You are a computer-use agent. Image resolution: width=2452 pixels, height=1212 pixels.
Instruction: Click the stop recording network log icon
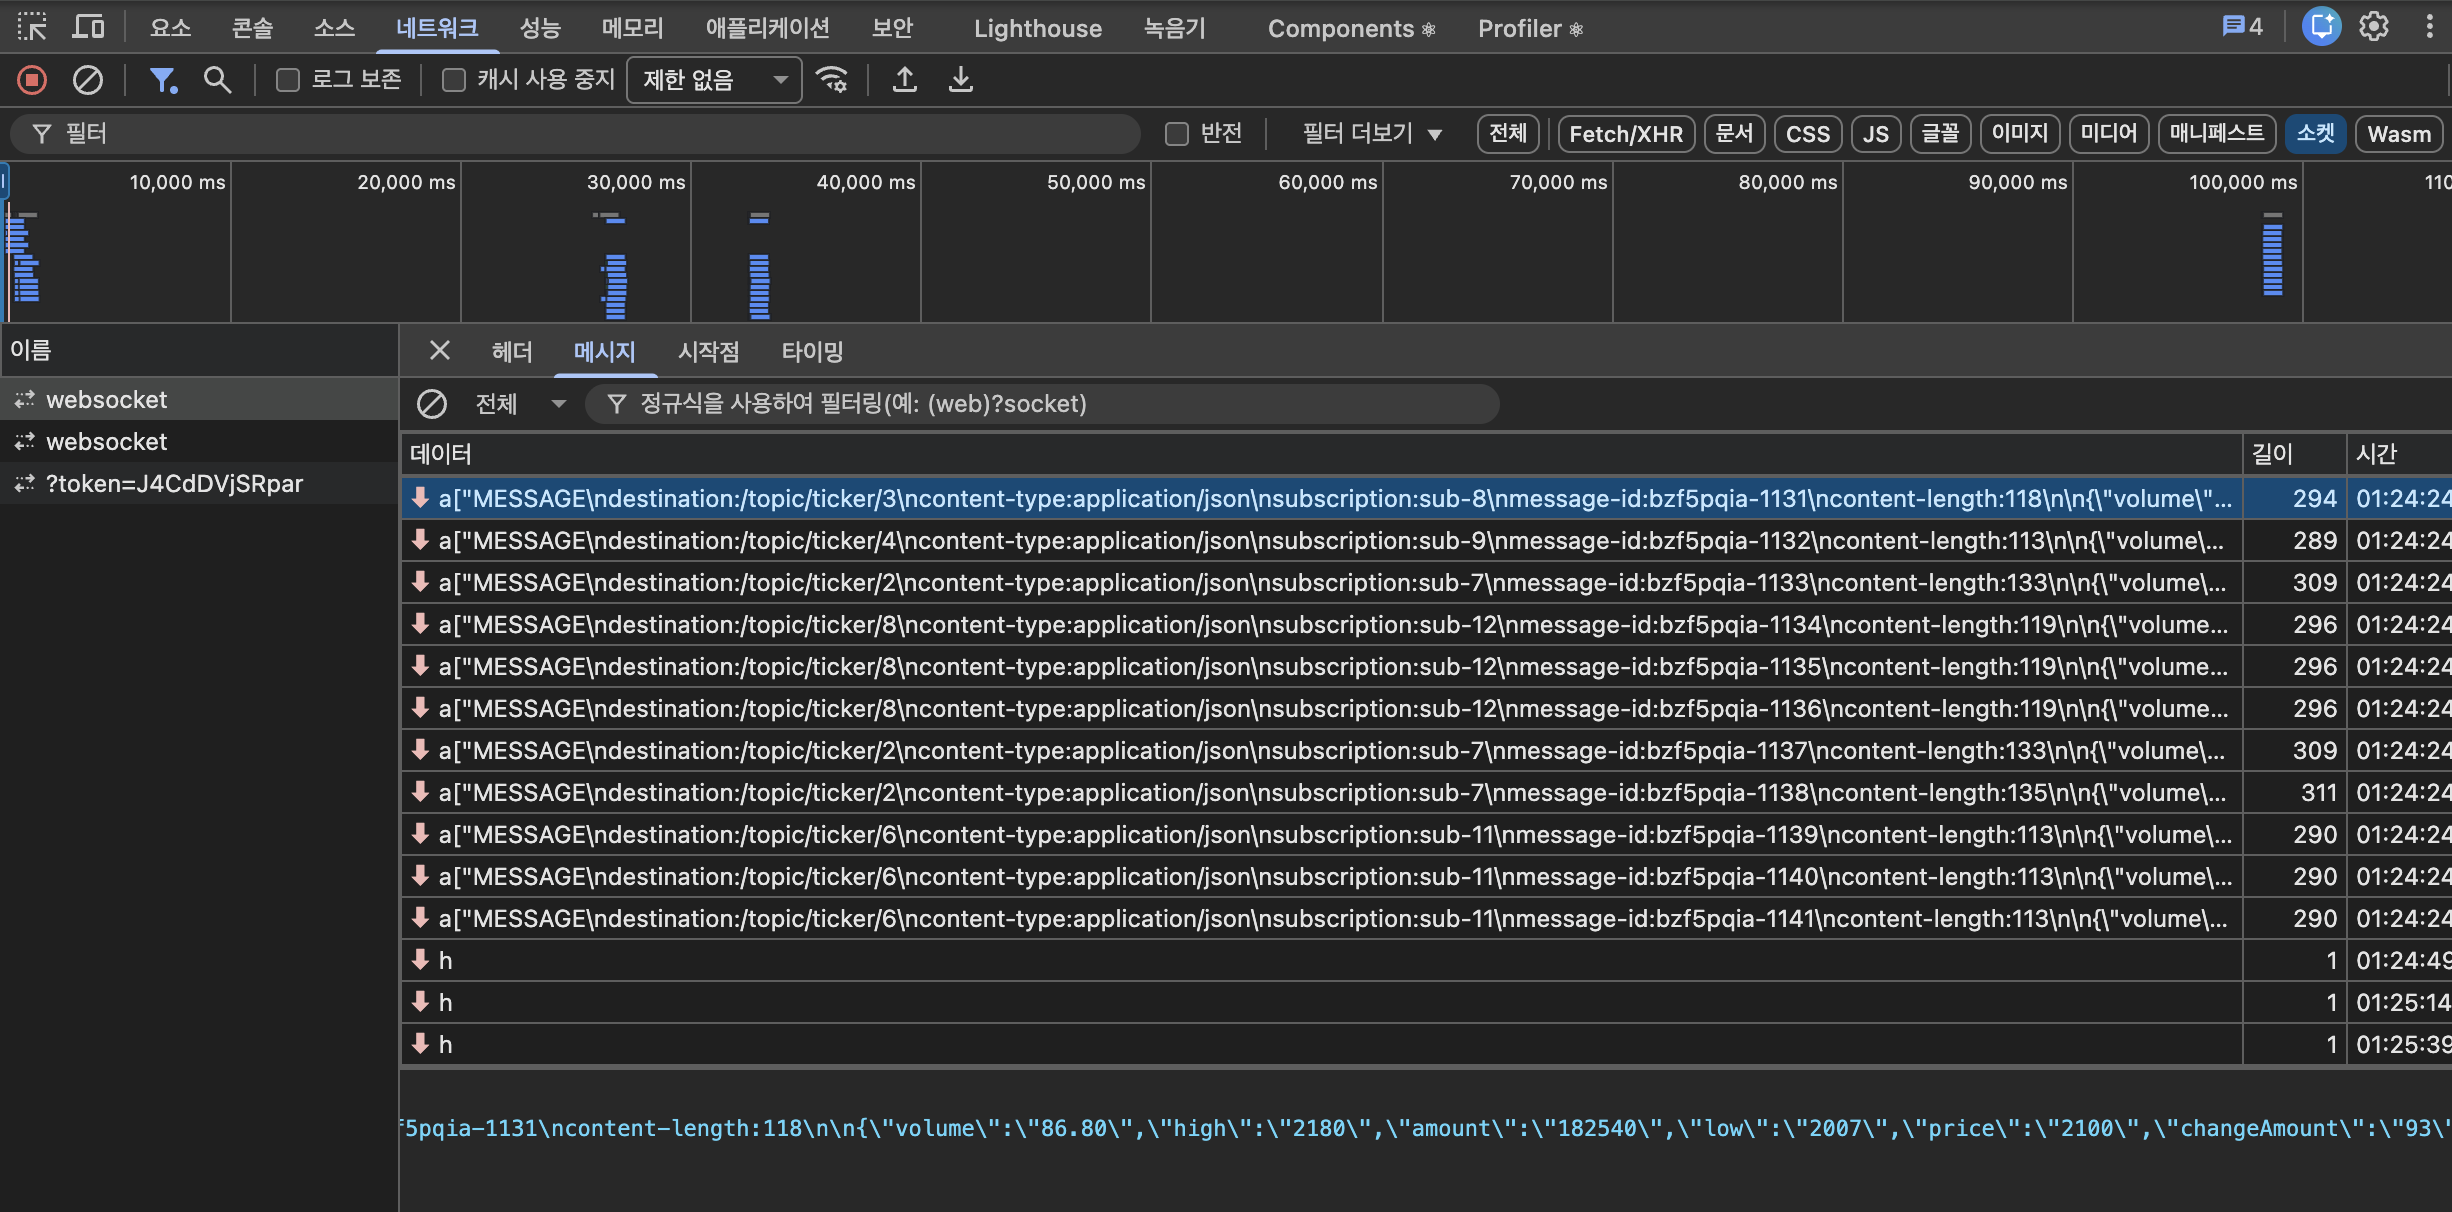tap(32, 80)
